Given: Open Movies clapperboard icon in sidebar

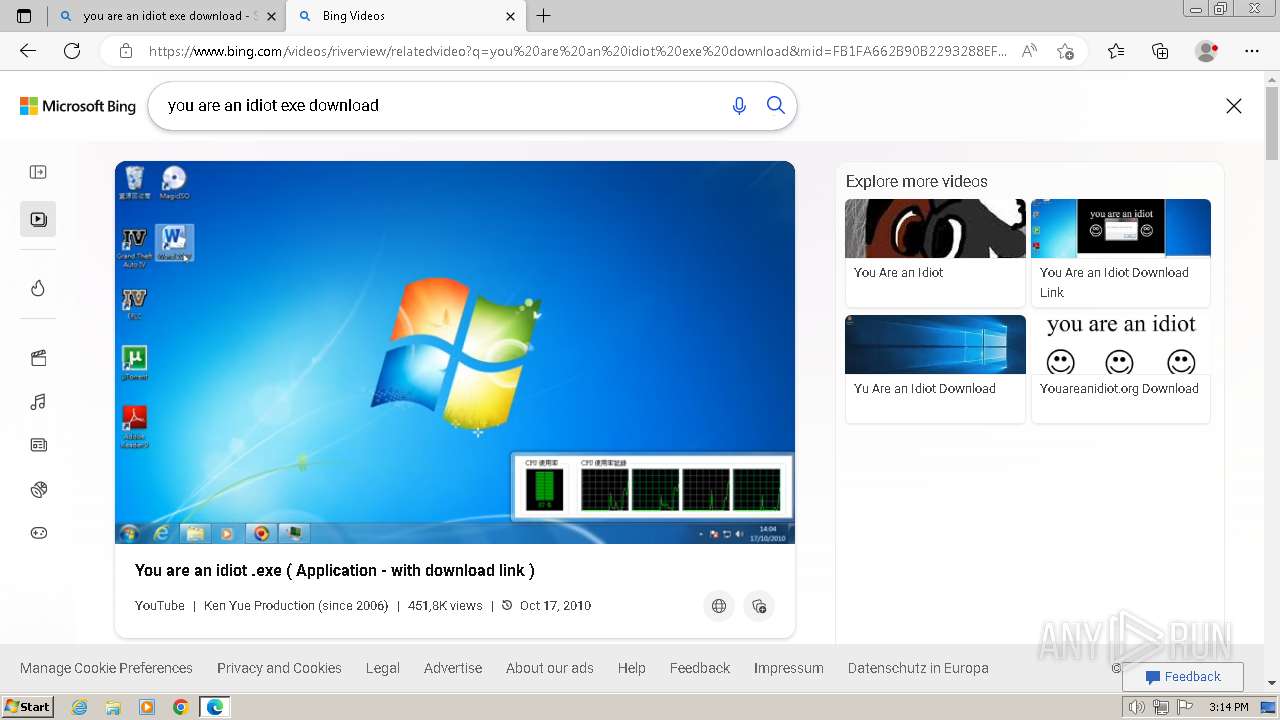Looking at the screenshot, I should point(38,358).
